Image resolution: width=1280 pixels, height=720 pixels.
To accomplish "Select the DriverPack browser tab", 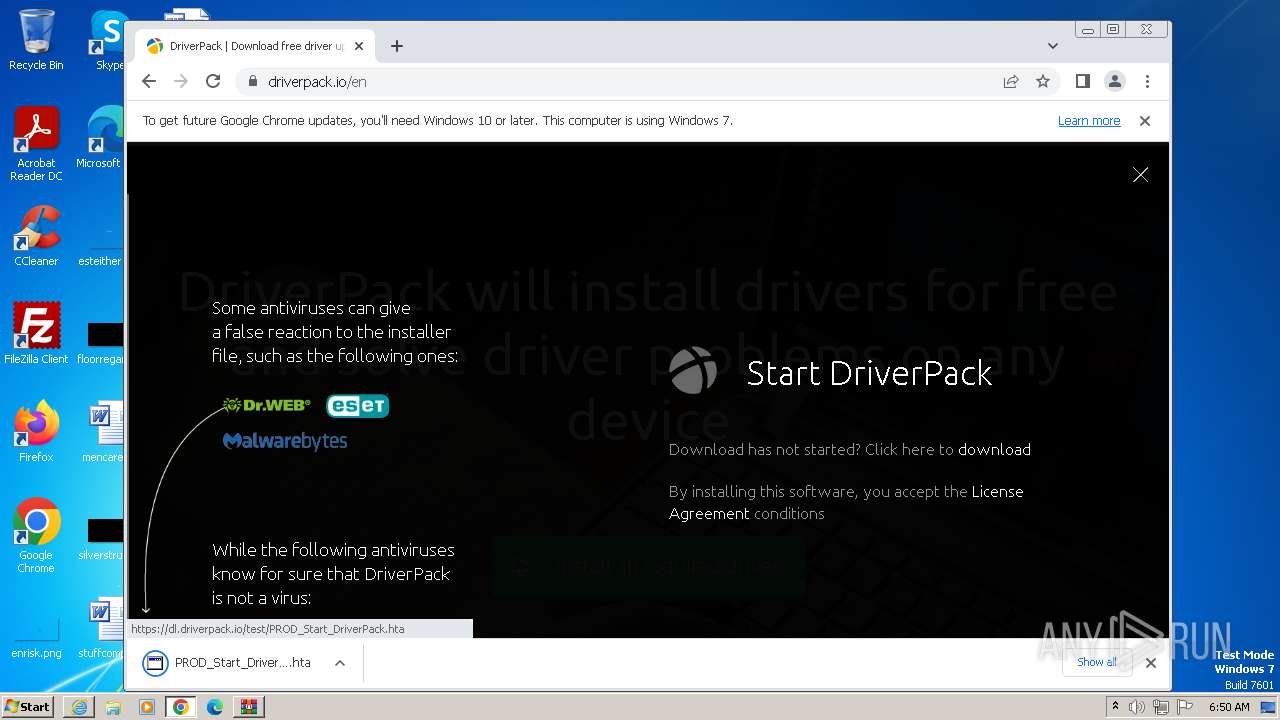I will (255, 46).
